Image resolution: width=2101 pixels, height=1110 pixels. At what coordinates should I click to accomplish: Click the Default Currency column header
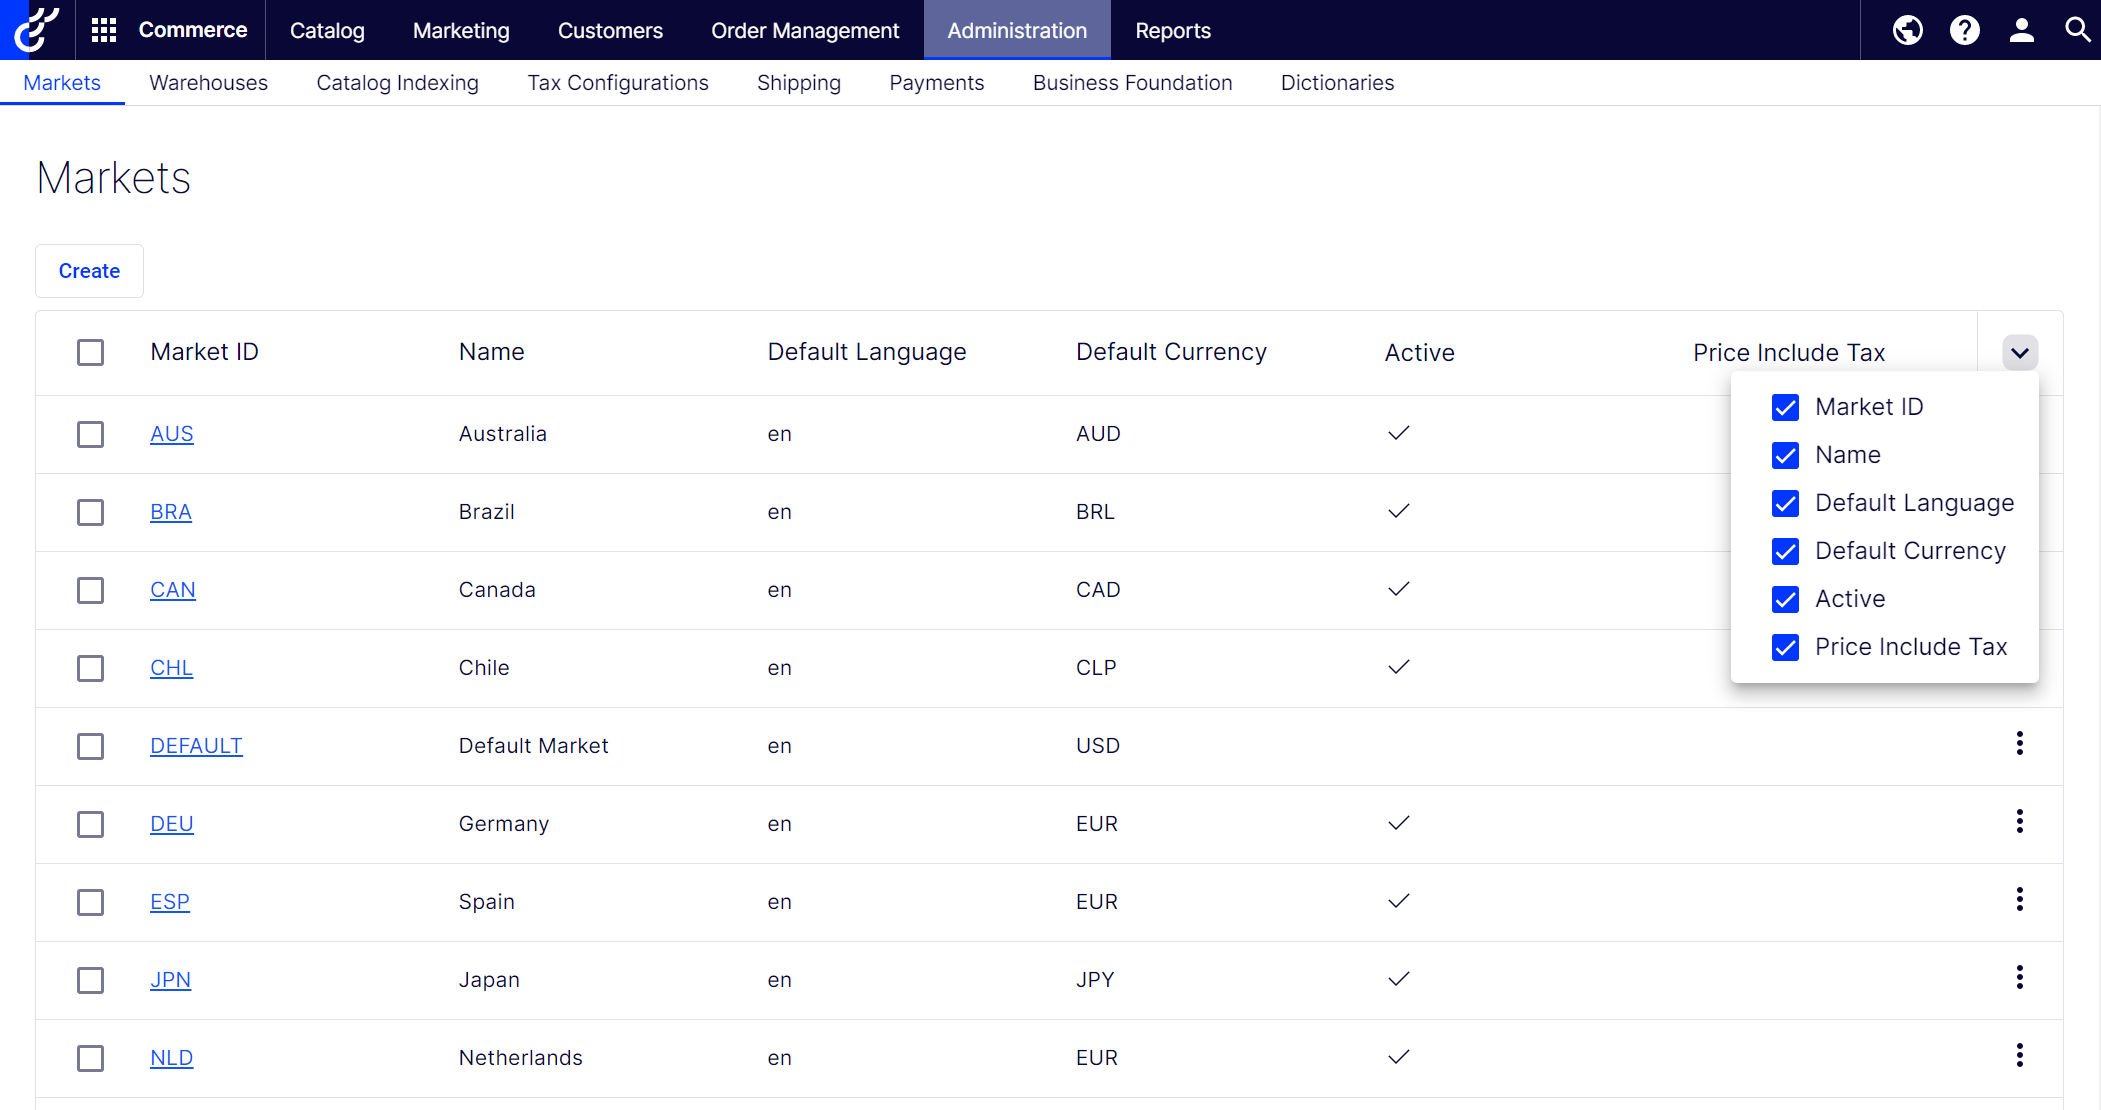point(1171,352)
